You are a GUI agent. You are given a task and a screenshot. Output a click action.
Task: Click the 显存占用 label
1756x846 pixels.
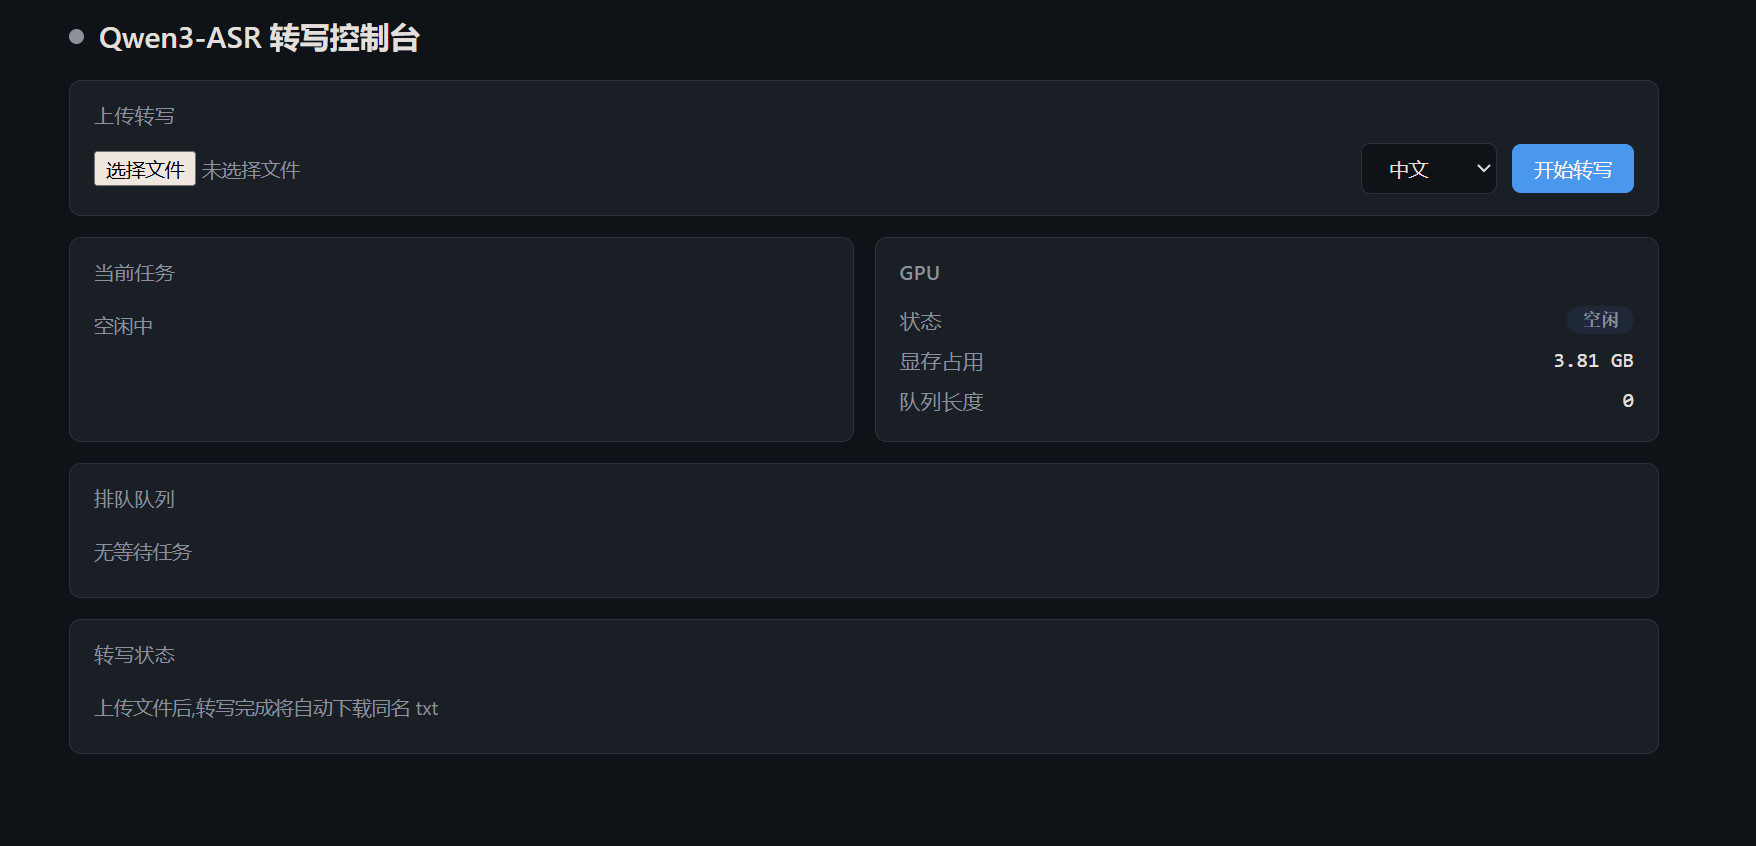(x=941, y=361)
